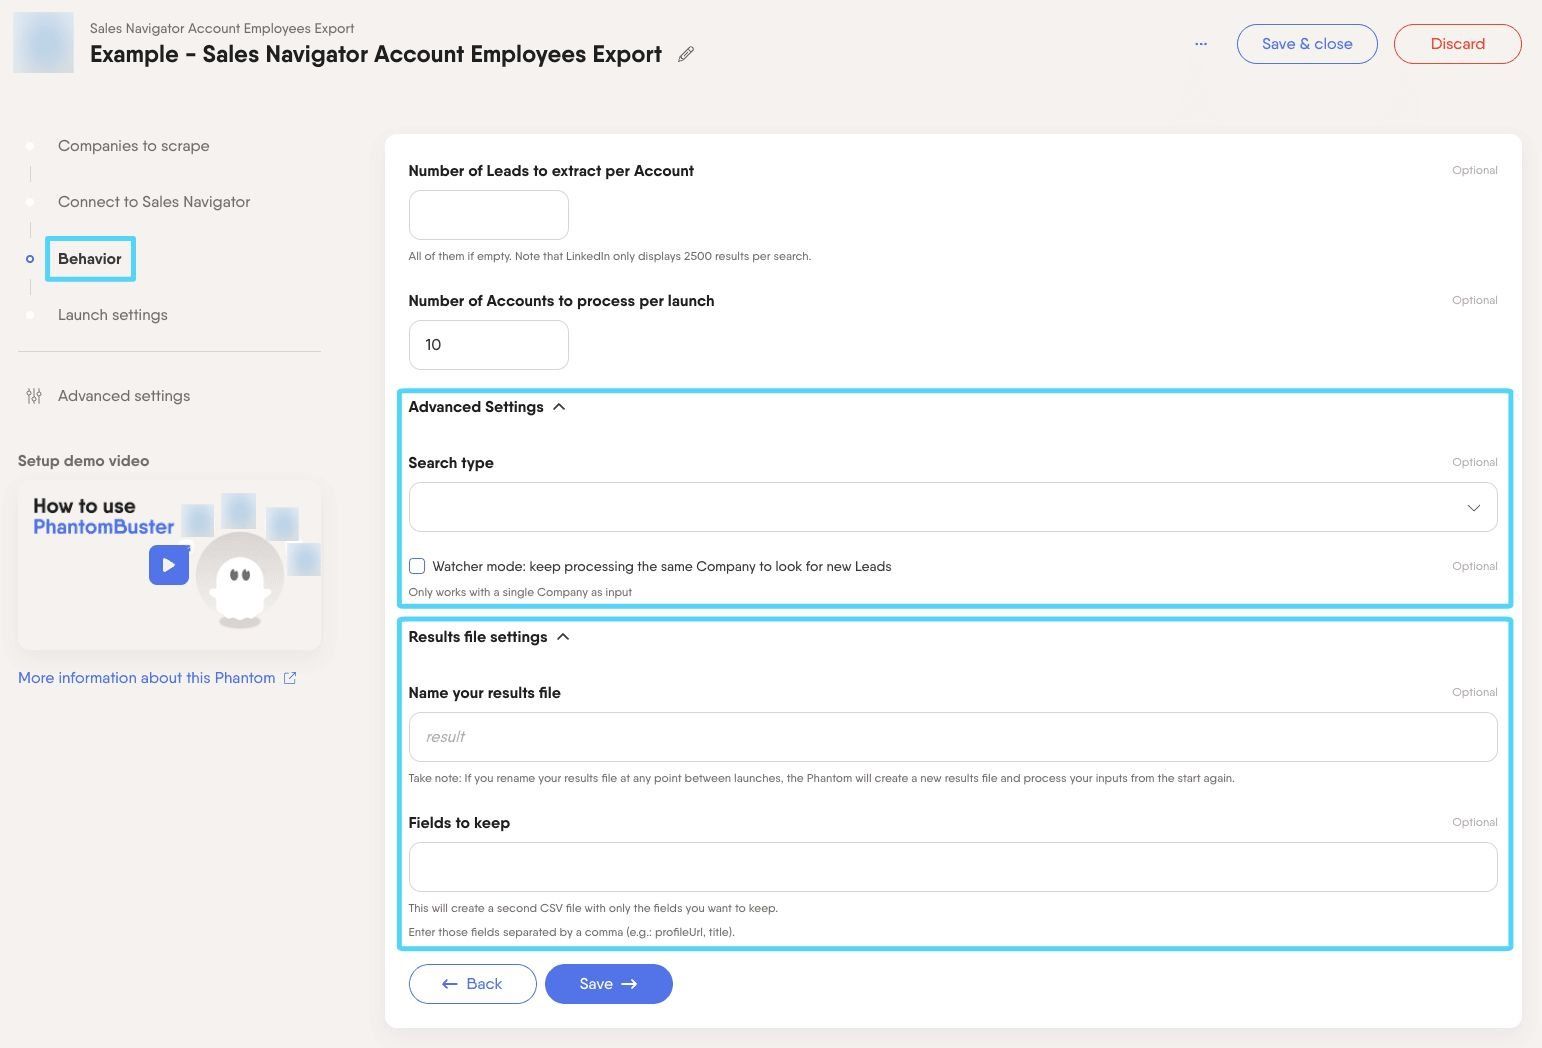Image resolution: width=1542 pixels, height=1048 pixels.
Task: Click the blue Save button
Action: click(608, 984)
